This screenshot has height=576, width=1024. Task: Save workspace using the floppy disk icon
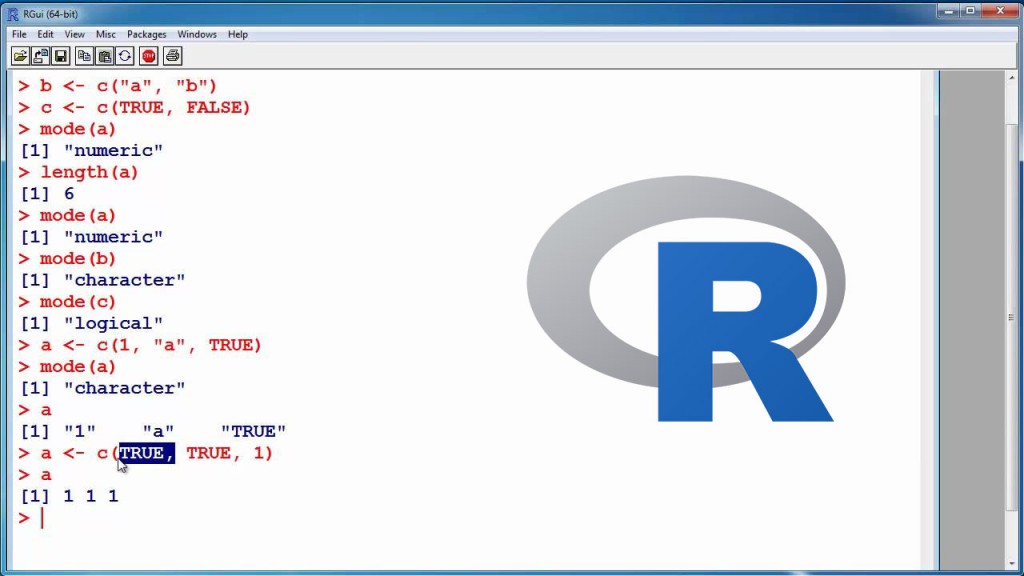point(61,56)
